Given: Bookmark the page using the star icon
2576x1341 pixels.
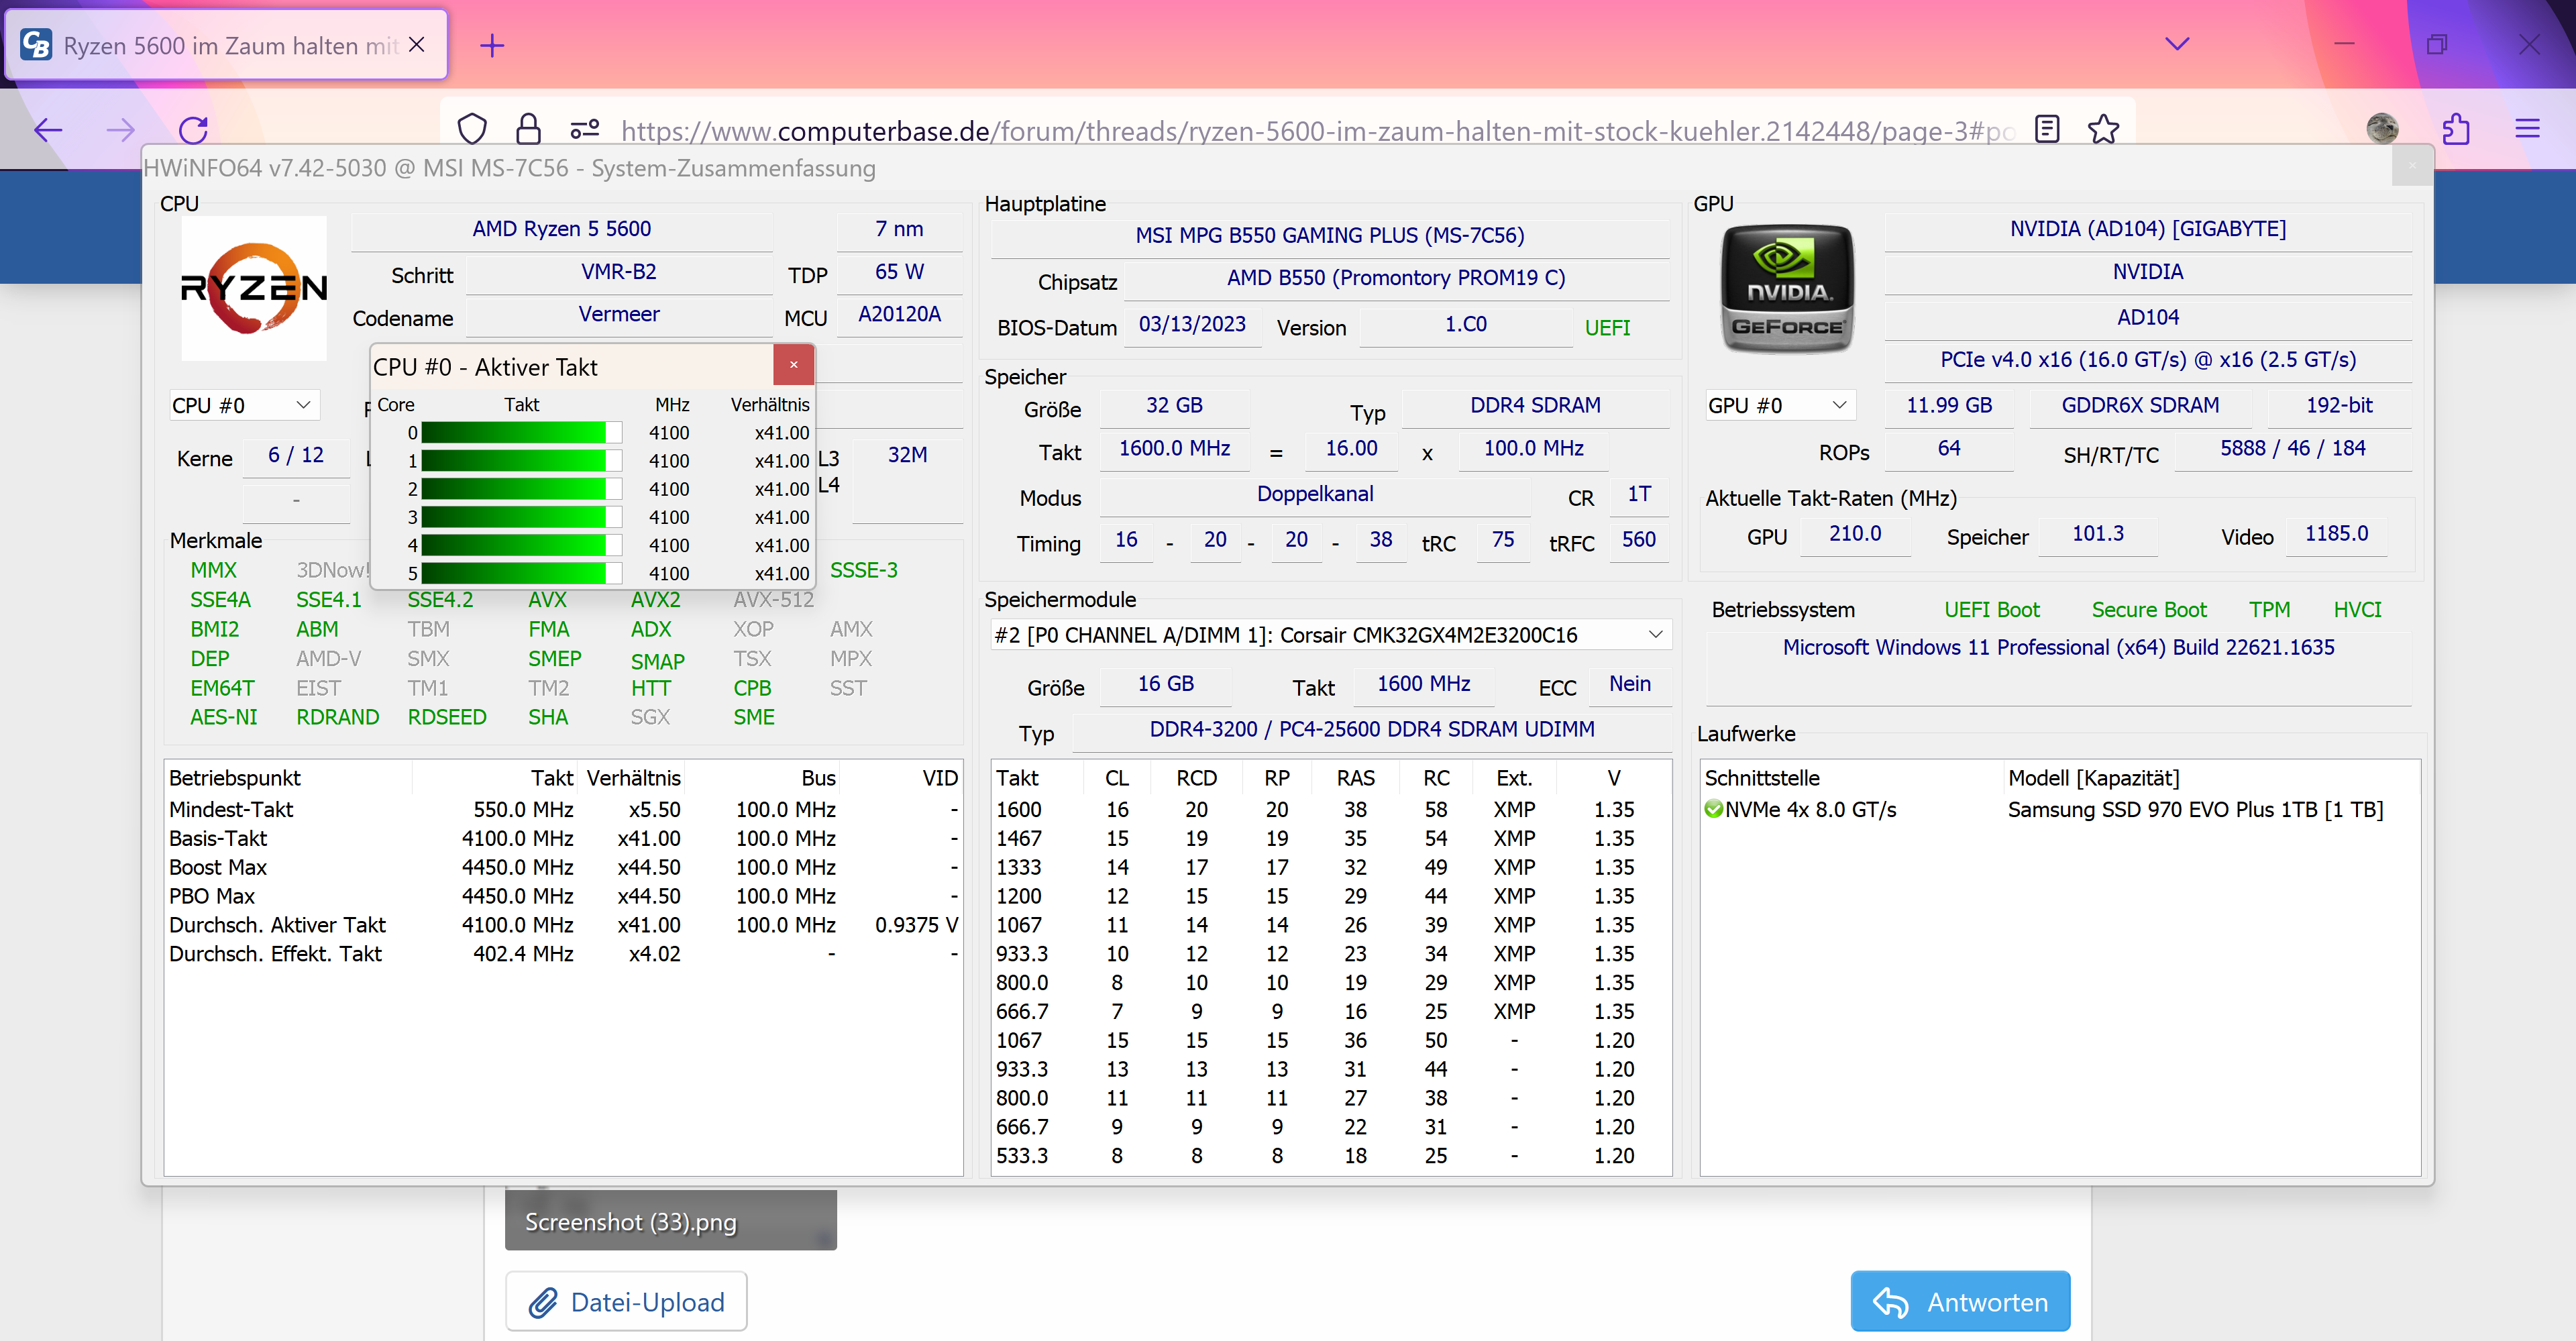Looking at the screenshot, I should pos(2103,129).
